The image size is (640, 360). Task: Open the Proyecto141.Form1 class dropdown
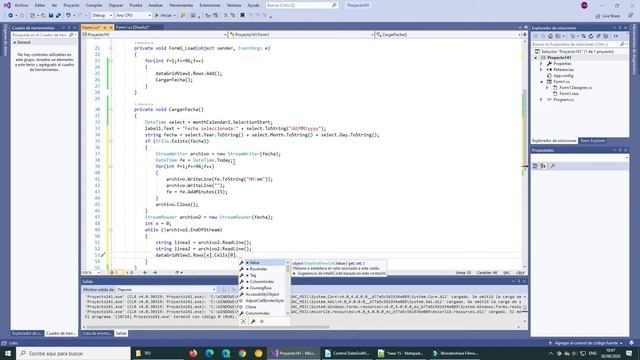click(x=301, y=35)
